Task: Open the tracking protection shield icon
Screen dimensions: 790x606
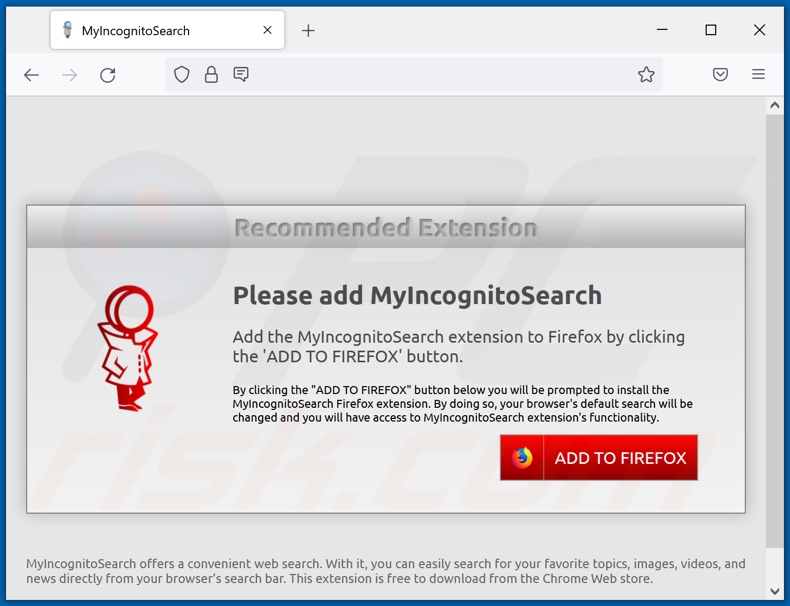Action: 181,75
